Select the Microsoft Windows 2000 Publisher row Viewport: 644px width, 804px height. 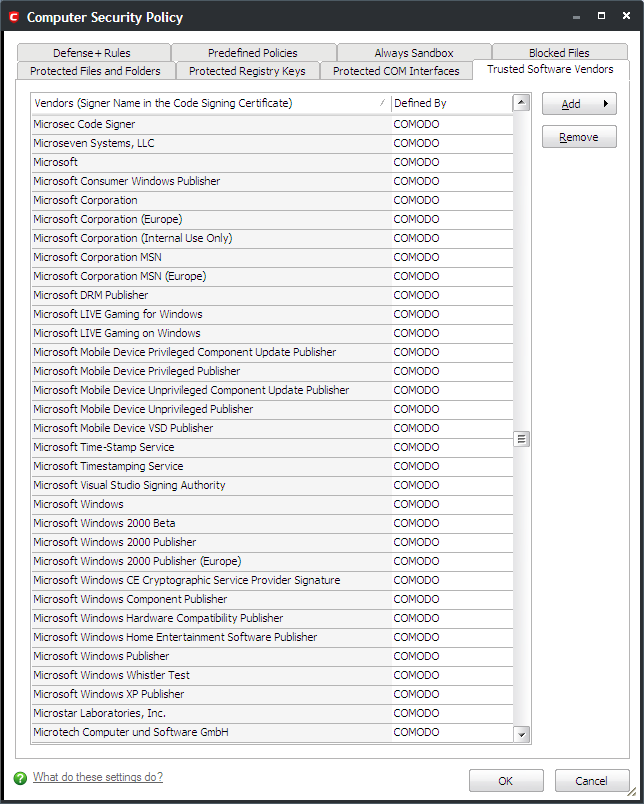pos(272,541)
